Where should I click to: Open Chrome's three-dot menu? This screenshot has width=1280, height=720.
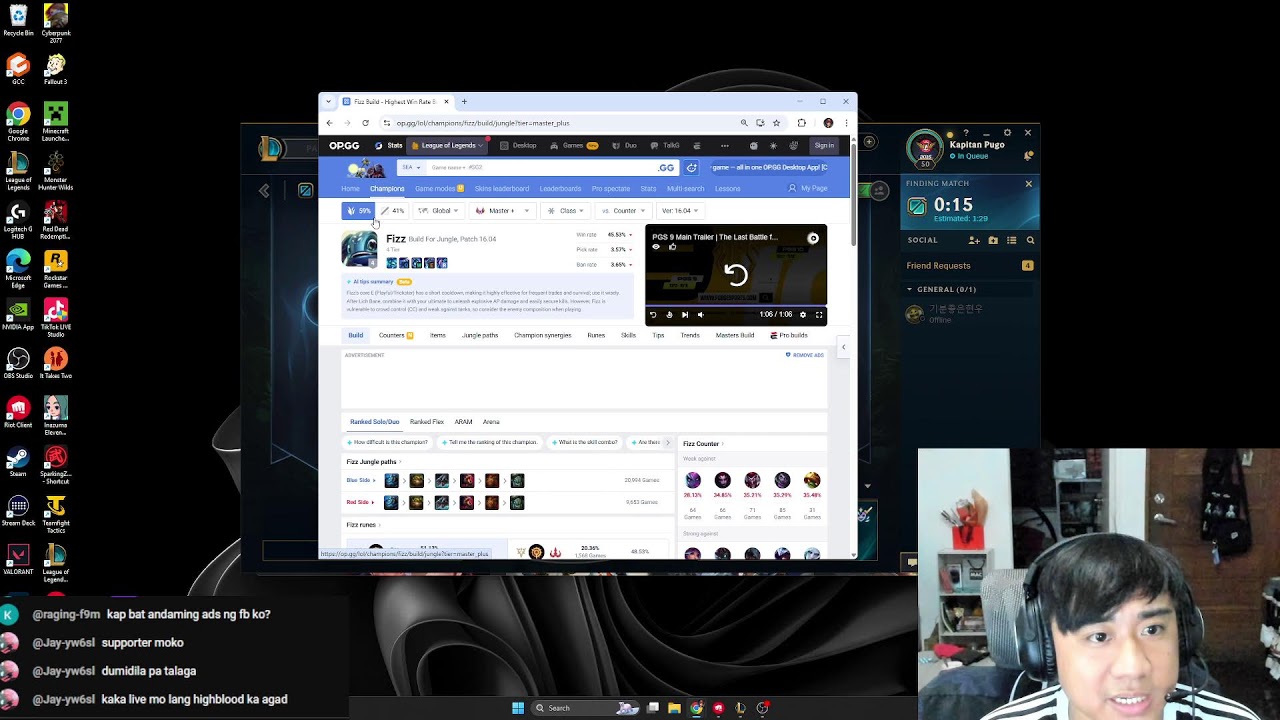click(846, 123)
